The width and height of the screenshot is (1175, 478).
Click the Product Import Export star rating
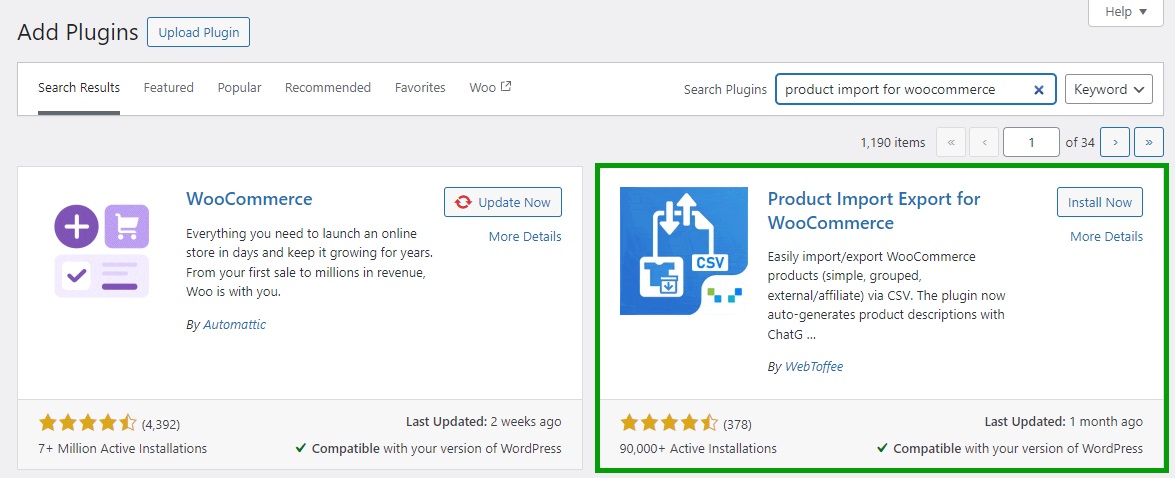tap(669, 423)
